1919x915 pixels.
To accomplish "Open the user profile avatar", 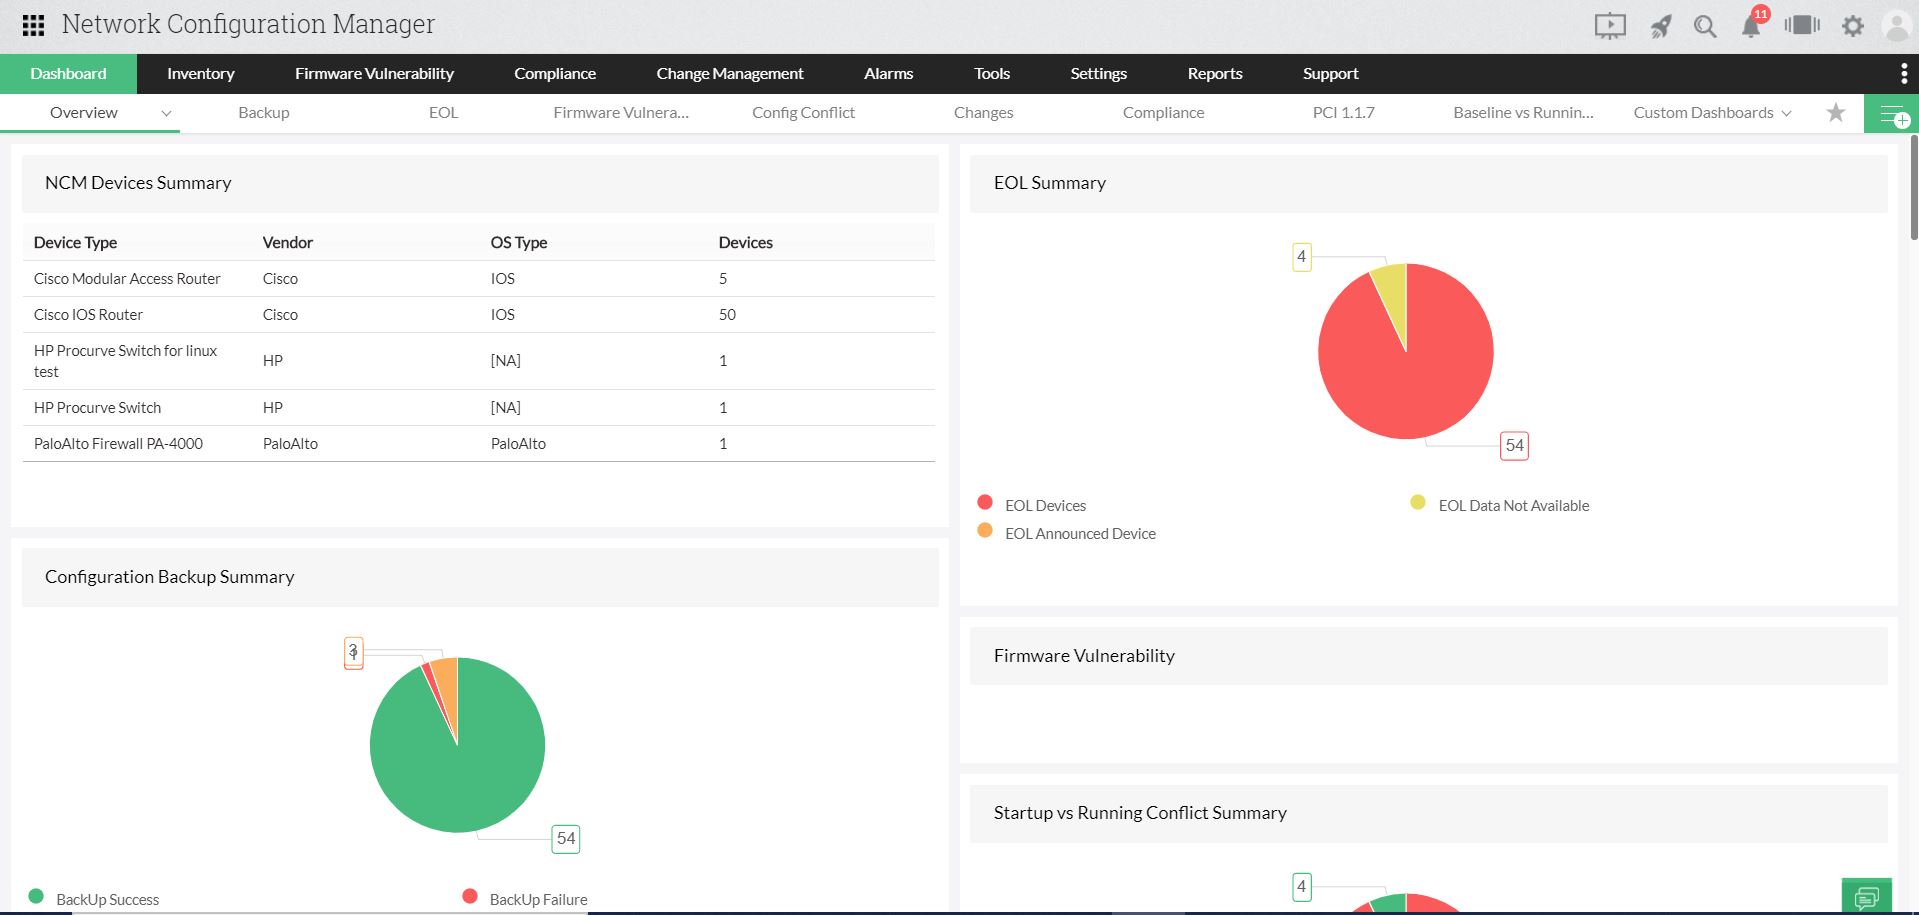I will tap(1896, 26).
